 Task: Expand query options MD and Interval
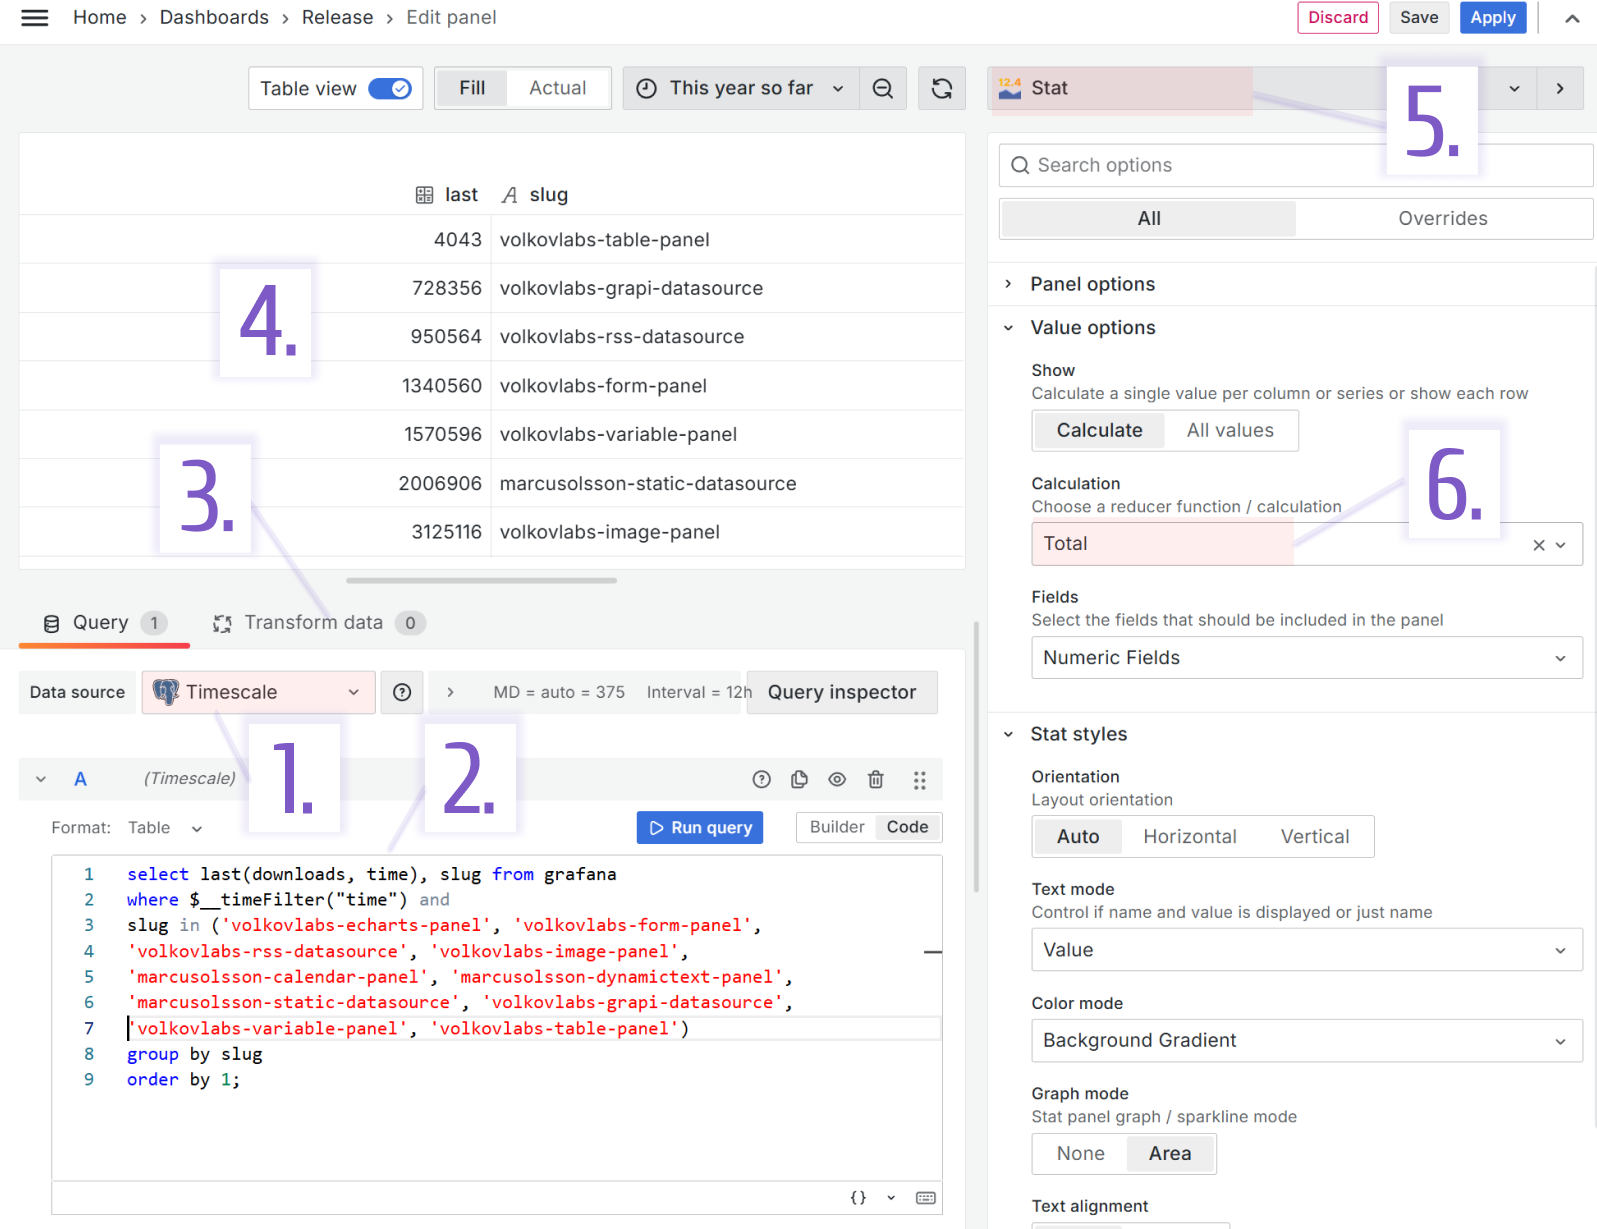point(450,692)
